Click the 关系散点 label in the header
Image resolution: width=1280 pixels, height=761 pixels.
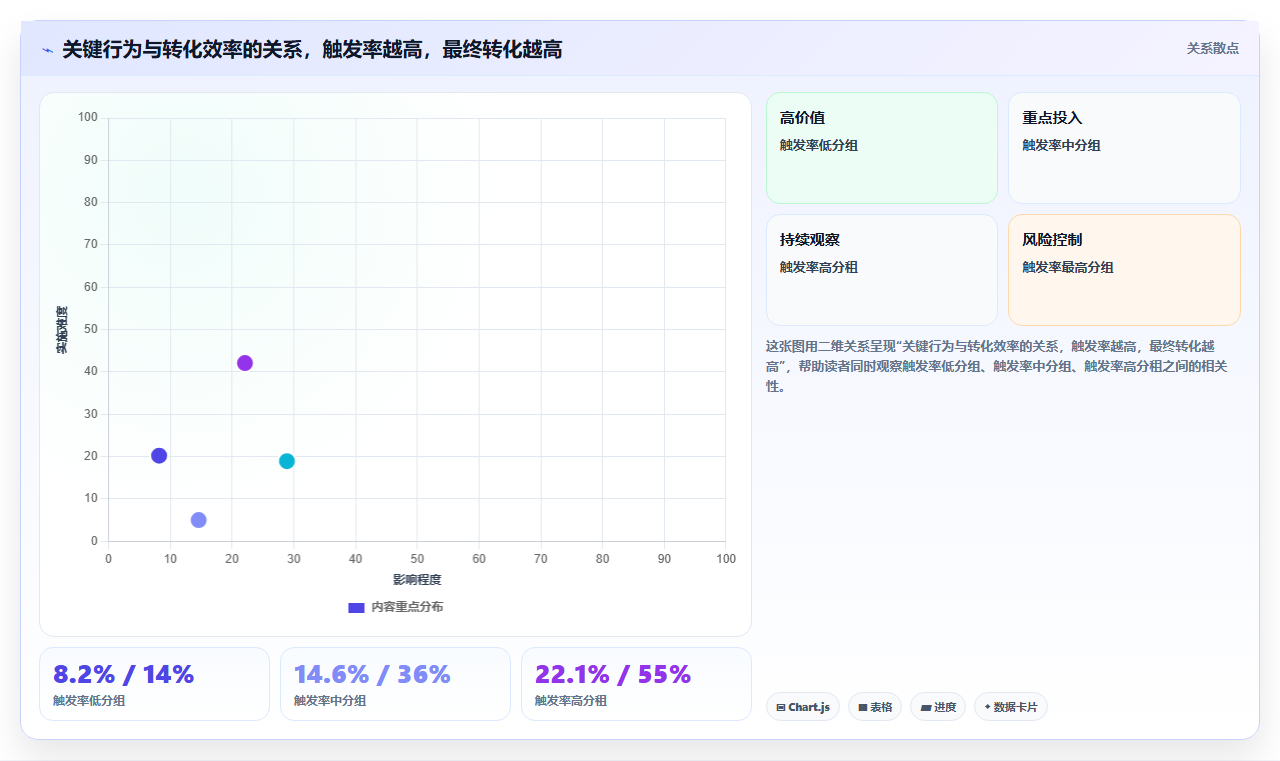coord(1212,48)
